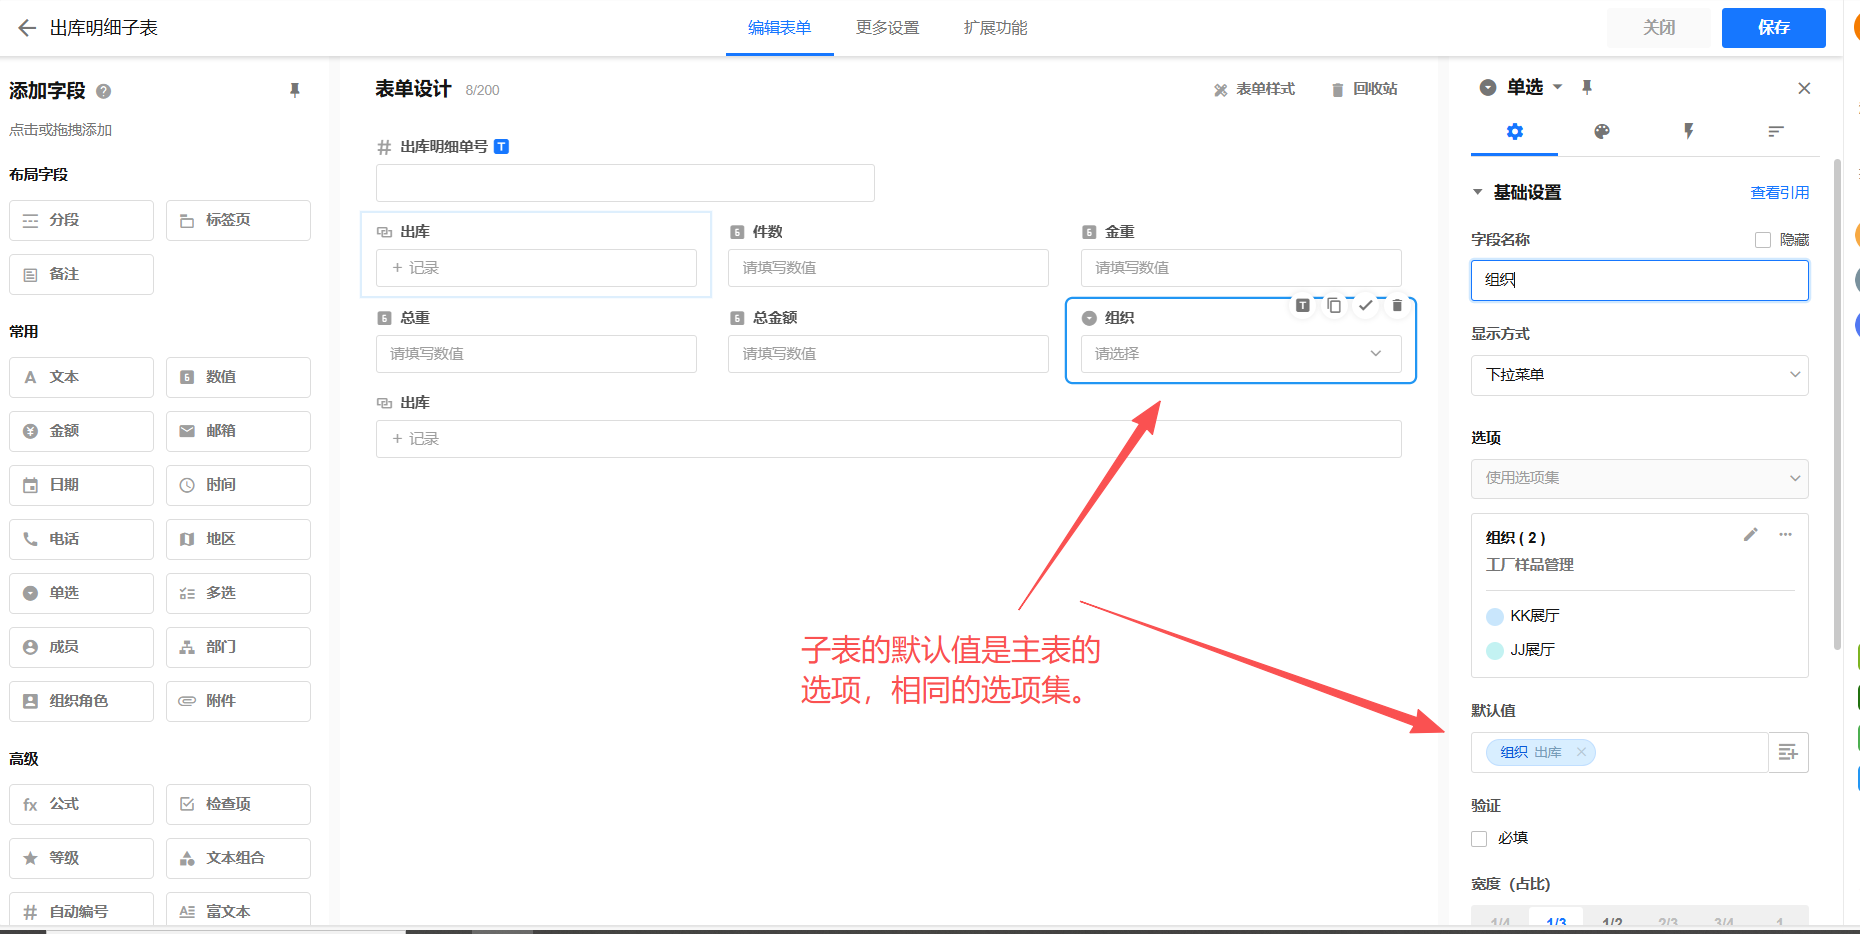The image size is (1860, 934).
Task: Click the back arrow next to 出库明细子表
Action: pos(27,28)
